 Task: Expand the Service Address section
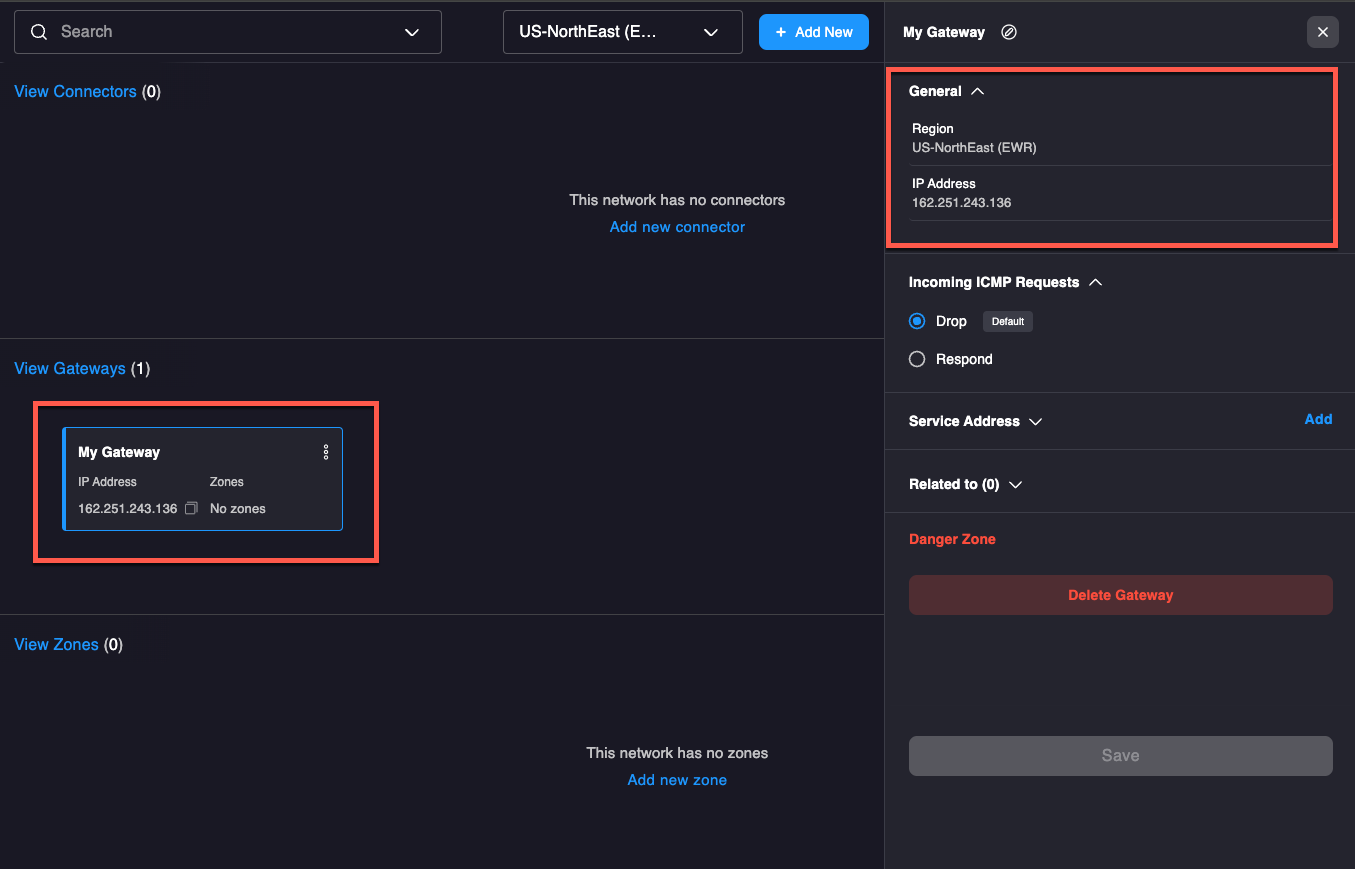point(1035,421)
